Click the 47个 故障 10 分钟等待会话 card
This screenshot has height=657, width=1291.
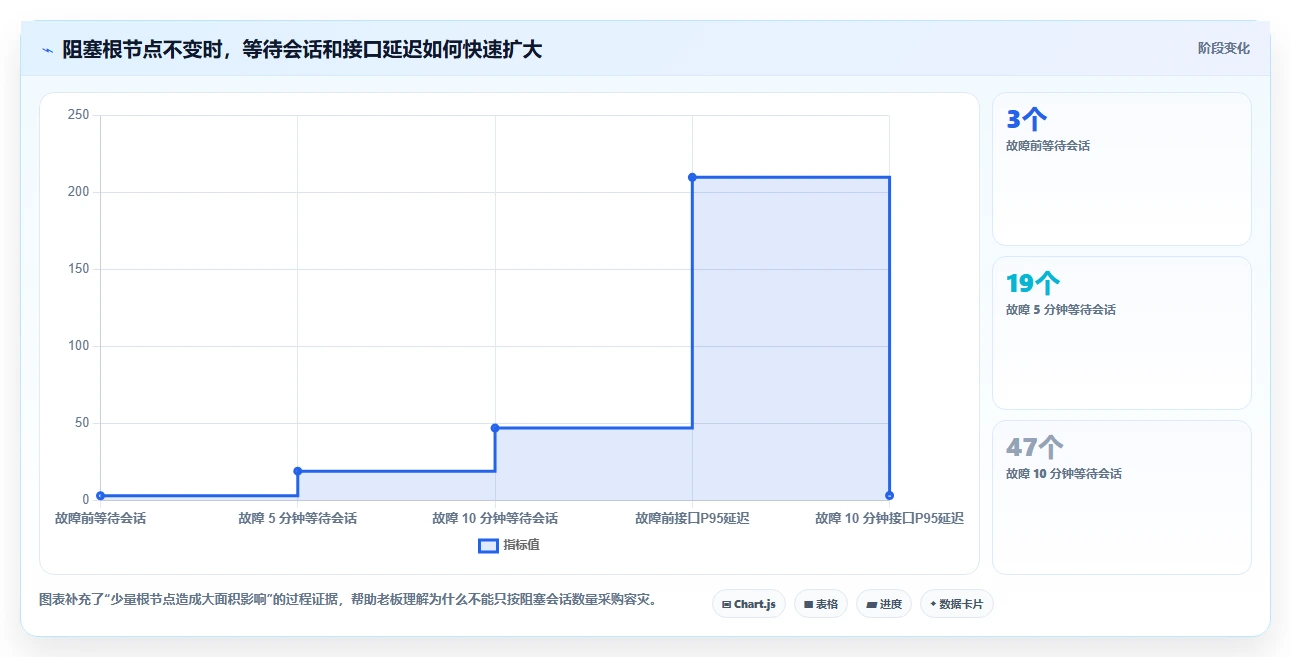click(x=1121, y=497)
